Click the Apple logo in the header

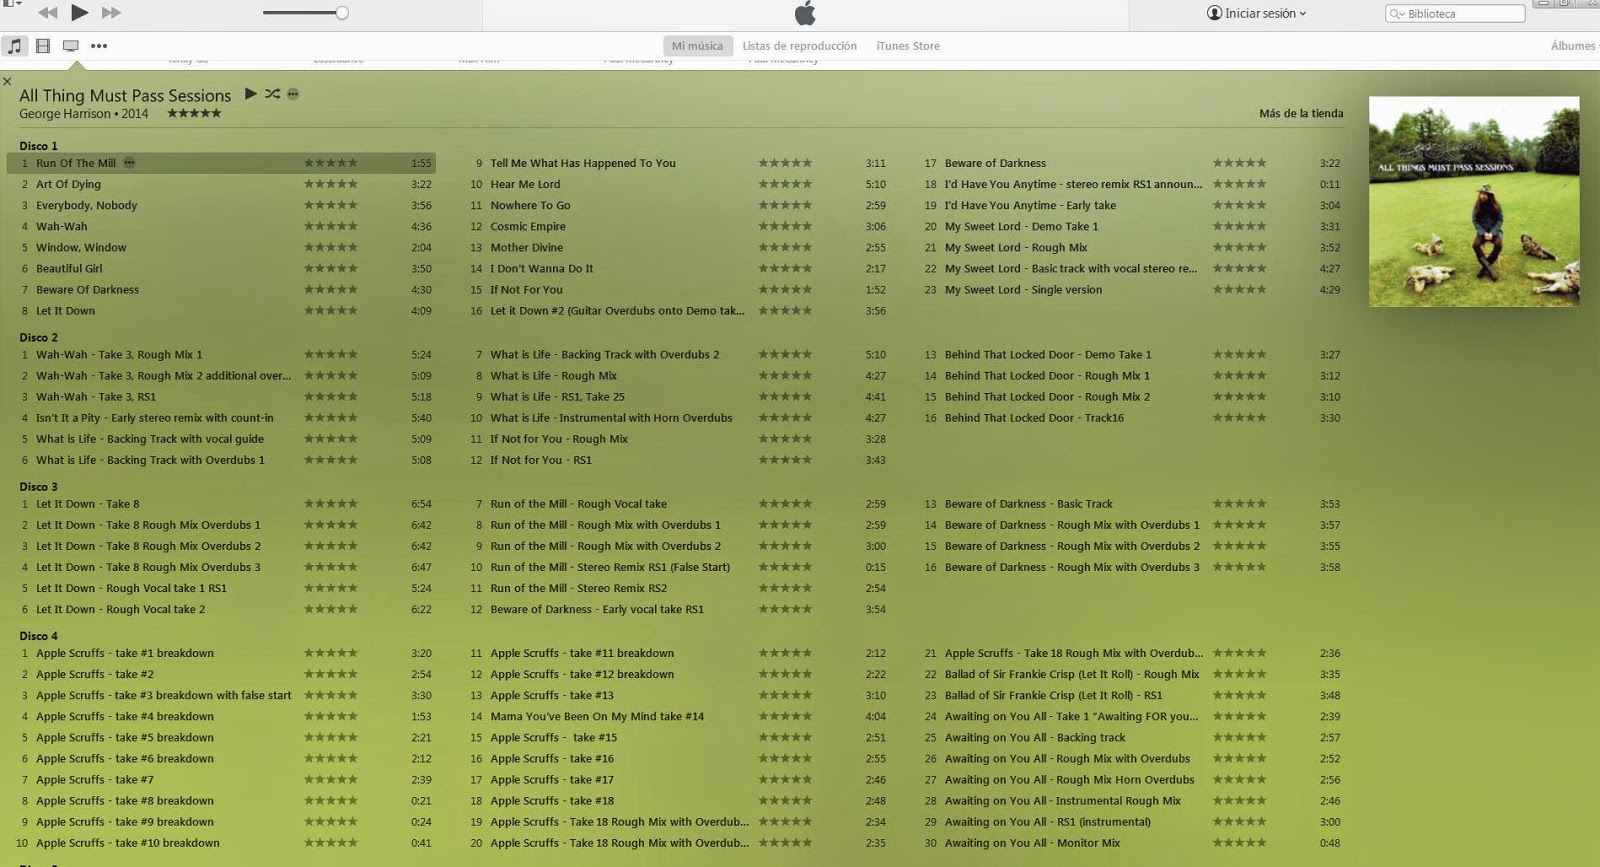tap(805, 13)
